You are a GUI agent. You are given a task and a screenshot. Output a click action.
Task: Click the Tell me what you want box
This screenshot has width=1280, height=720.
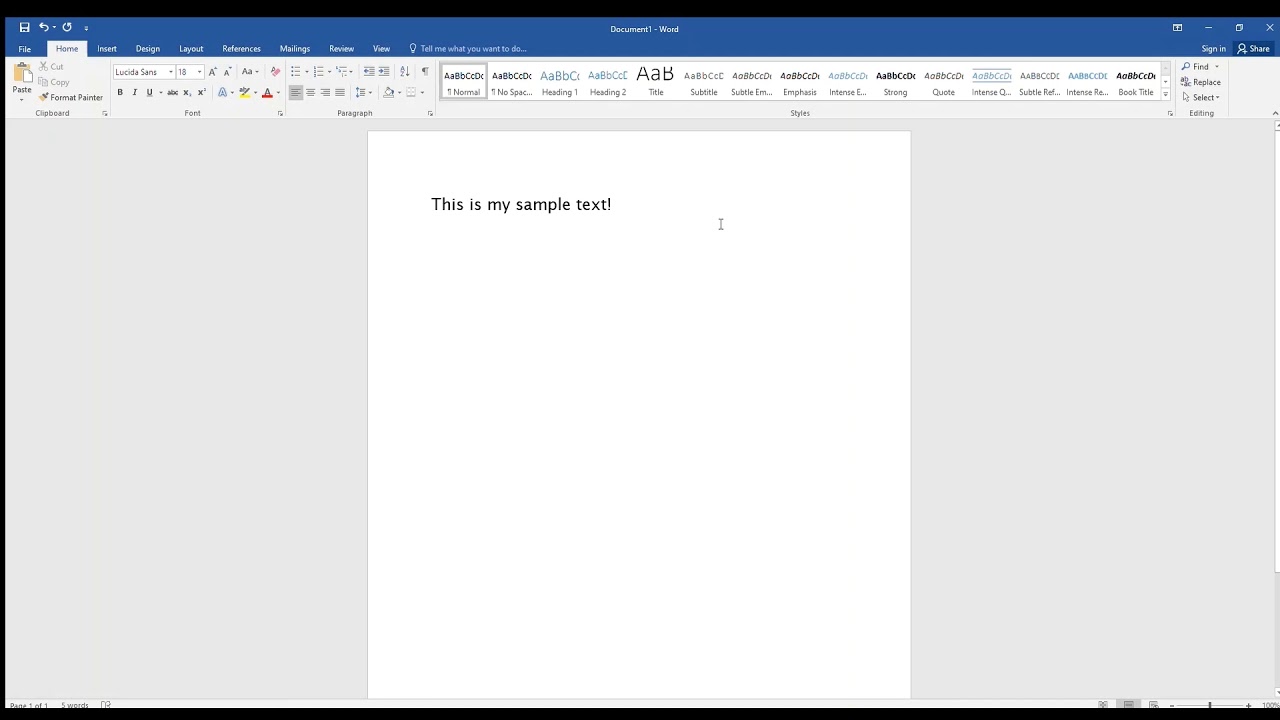(468, 49)
